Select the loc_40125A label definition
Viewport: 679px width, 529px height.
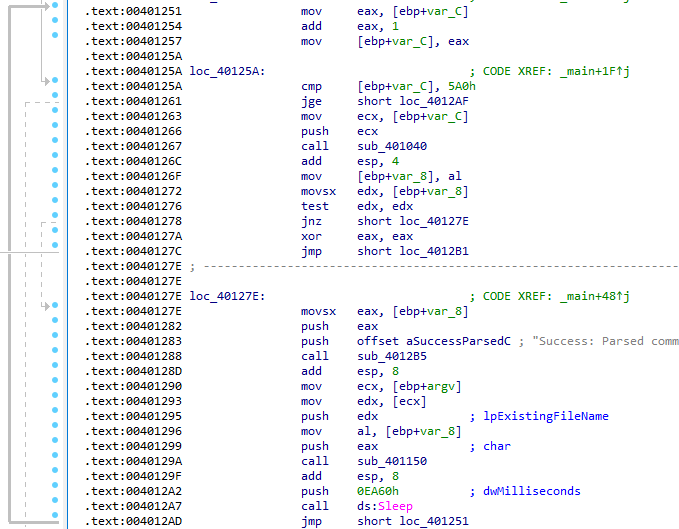(227, 71)
